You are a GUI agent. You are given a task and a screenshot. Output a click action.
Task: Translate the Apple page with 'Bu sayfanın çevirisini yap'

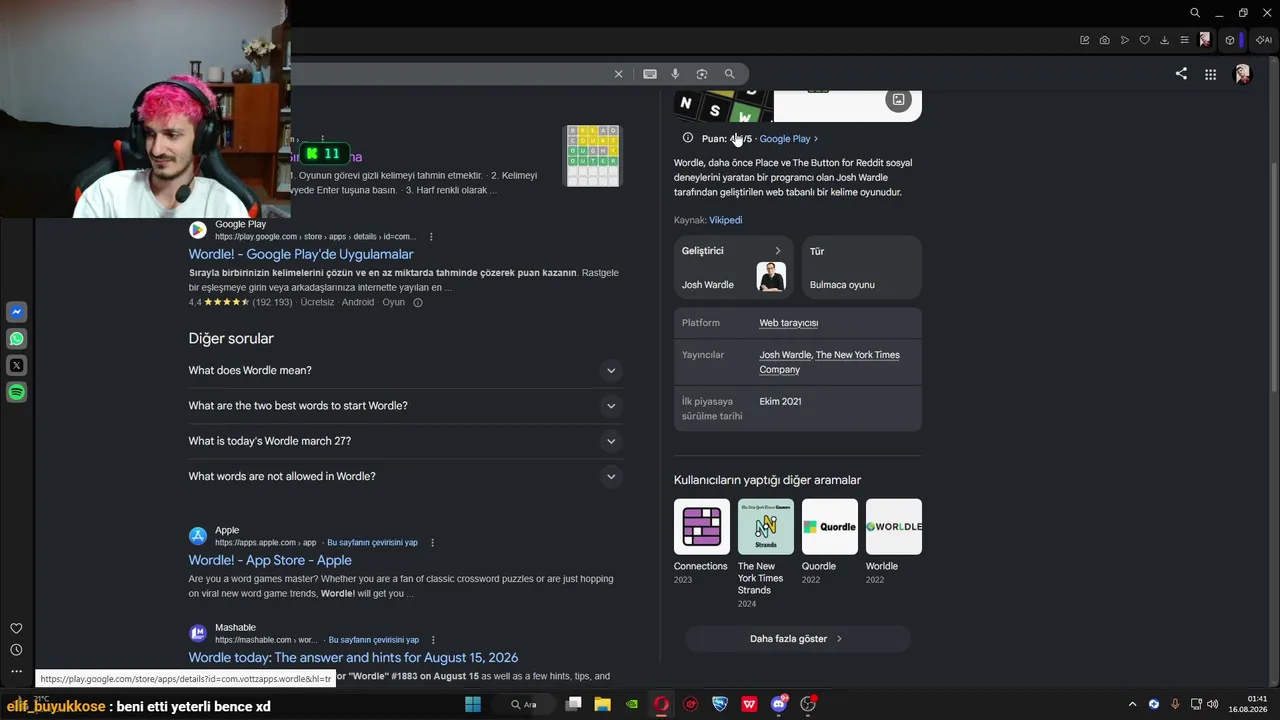[372, 543]
